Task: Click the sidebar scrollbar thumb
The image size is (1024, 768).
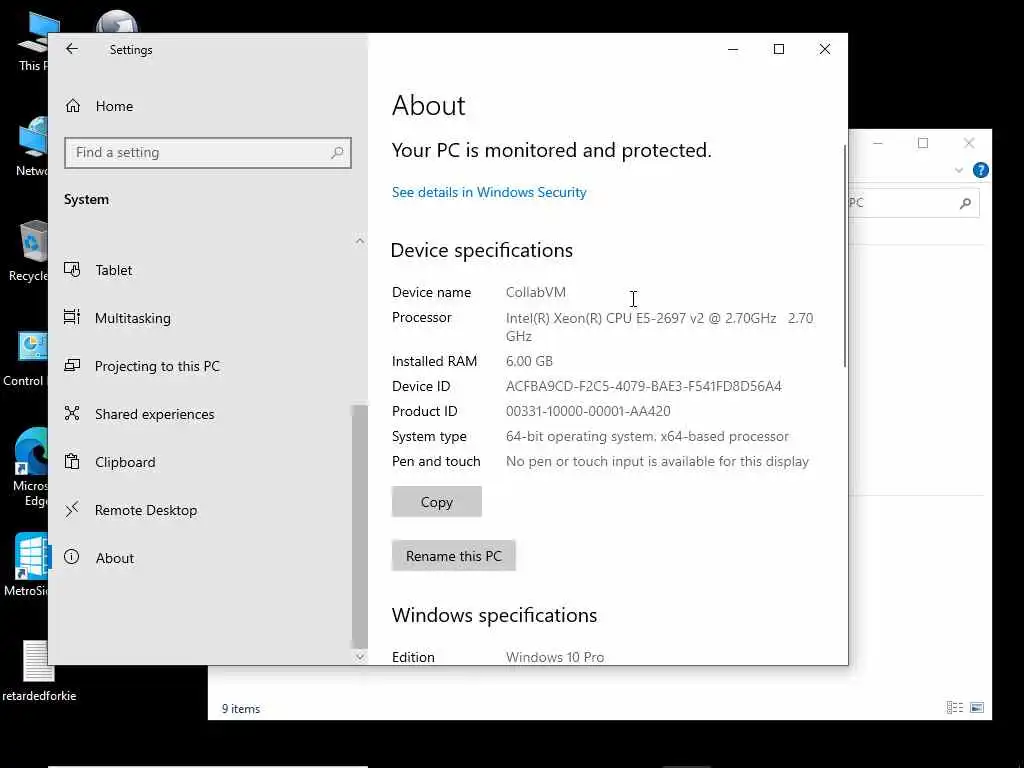Action: [360, 526]
